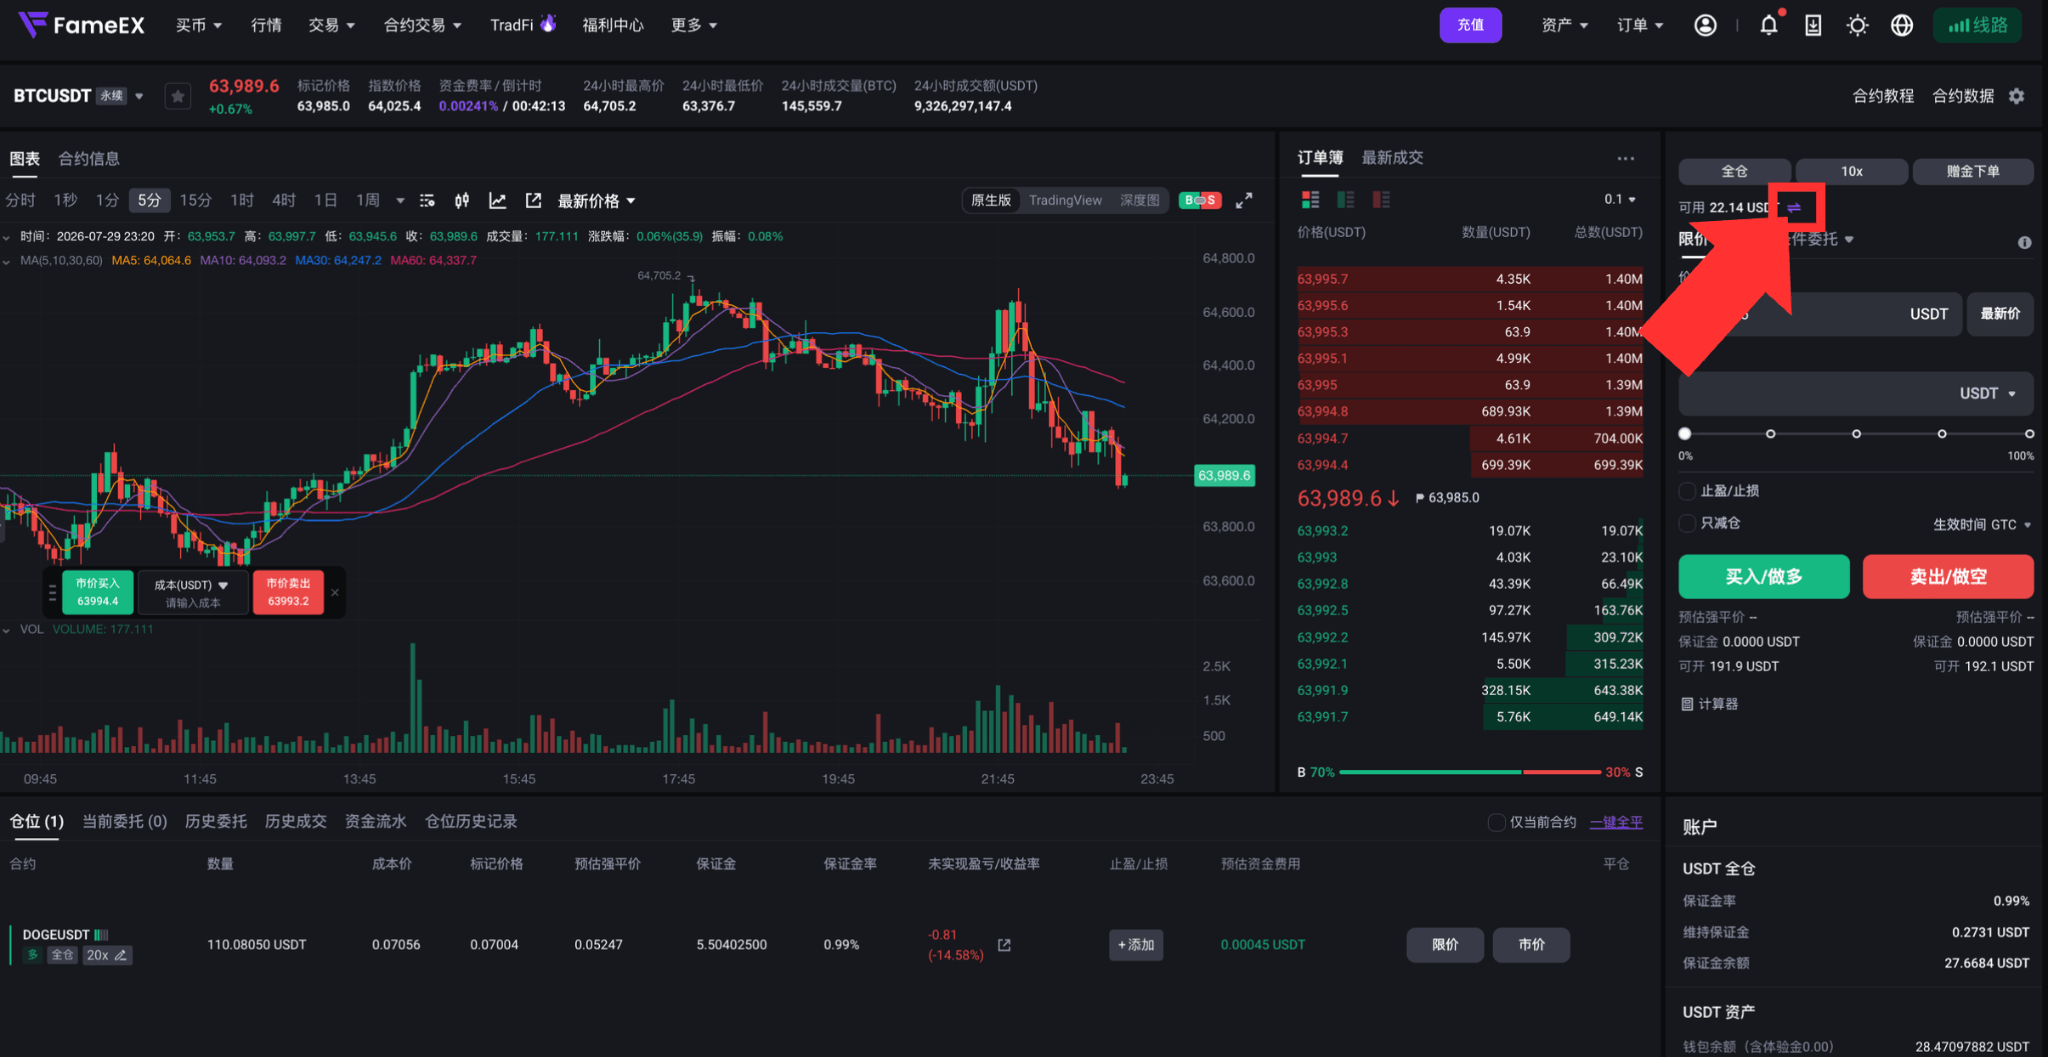Open the 全仓 margin mode selector
2048x1057 pixels.
coord(1734,171)
